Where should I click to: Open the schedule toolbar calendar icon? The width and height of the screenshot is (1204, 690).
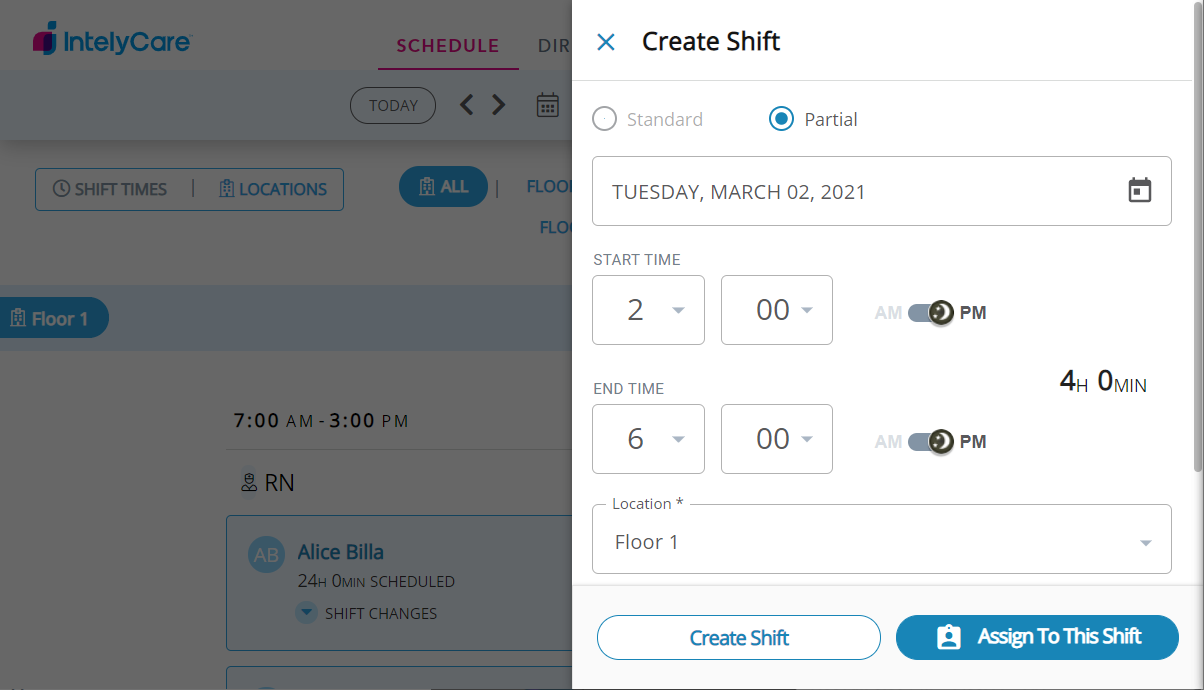pos(547,105)
